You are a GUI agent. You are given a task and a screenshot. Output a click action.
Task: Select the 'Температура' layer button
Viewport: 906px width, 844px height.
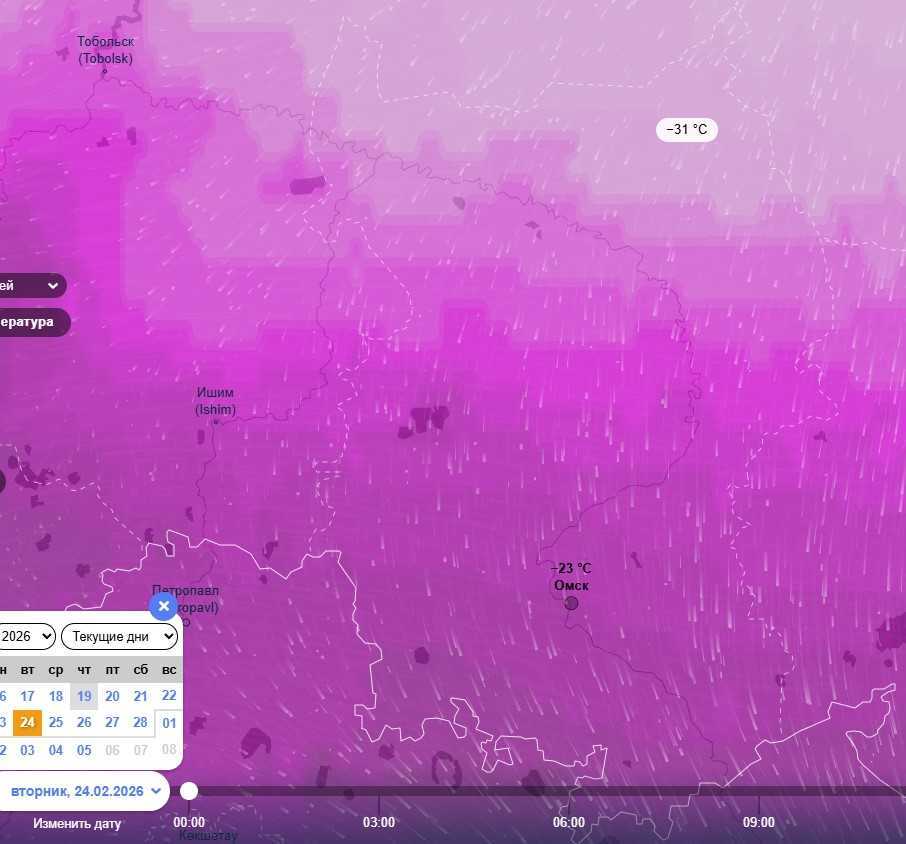[28, 322]
